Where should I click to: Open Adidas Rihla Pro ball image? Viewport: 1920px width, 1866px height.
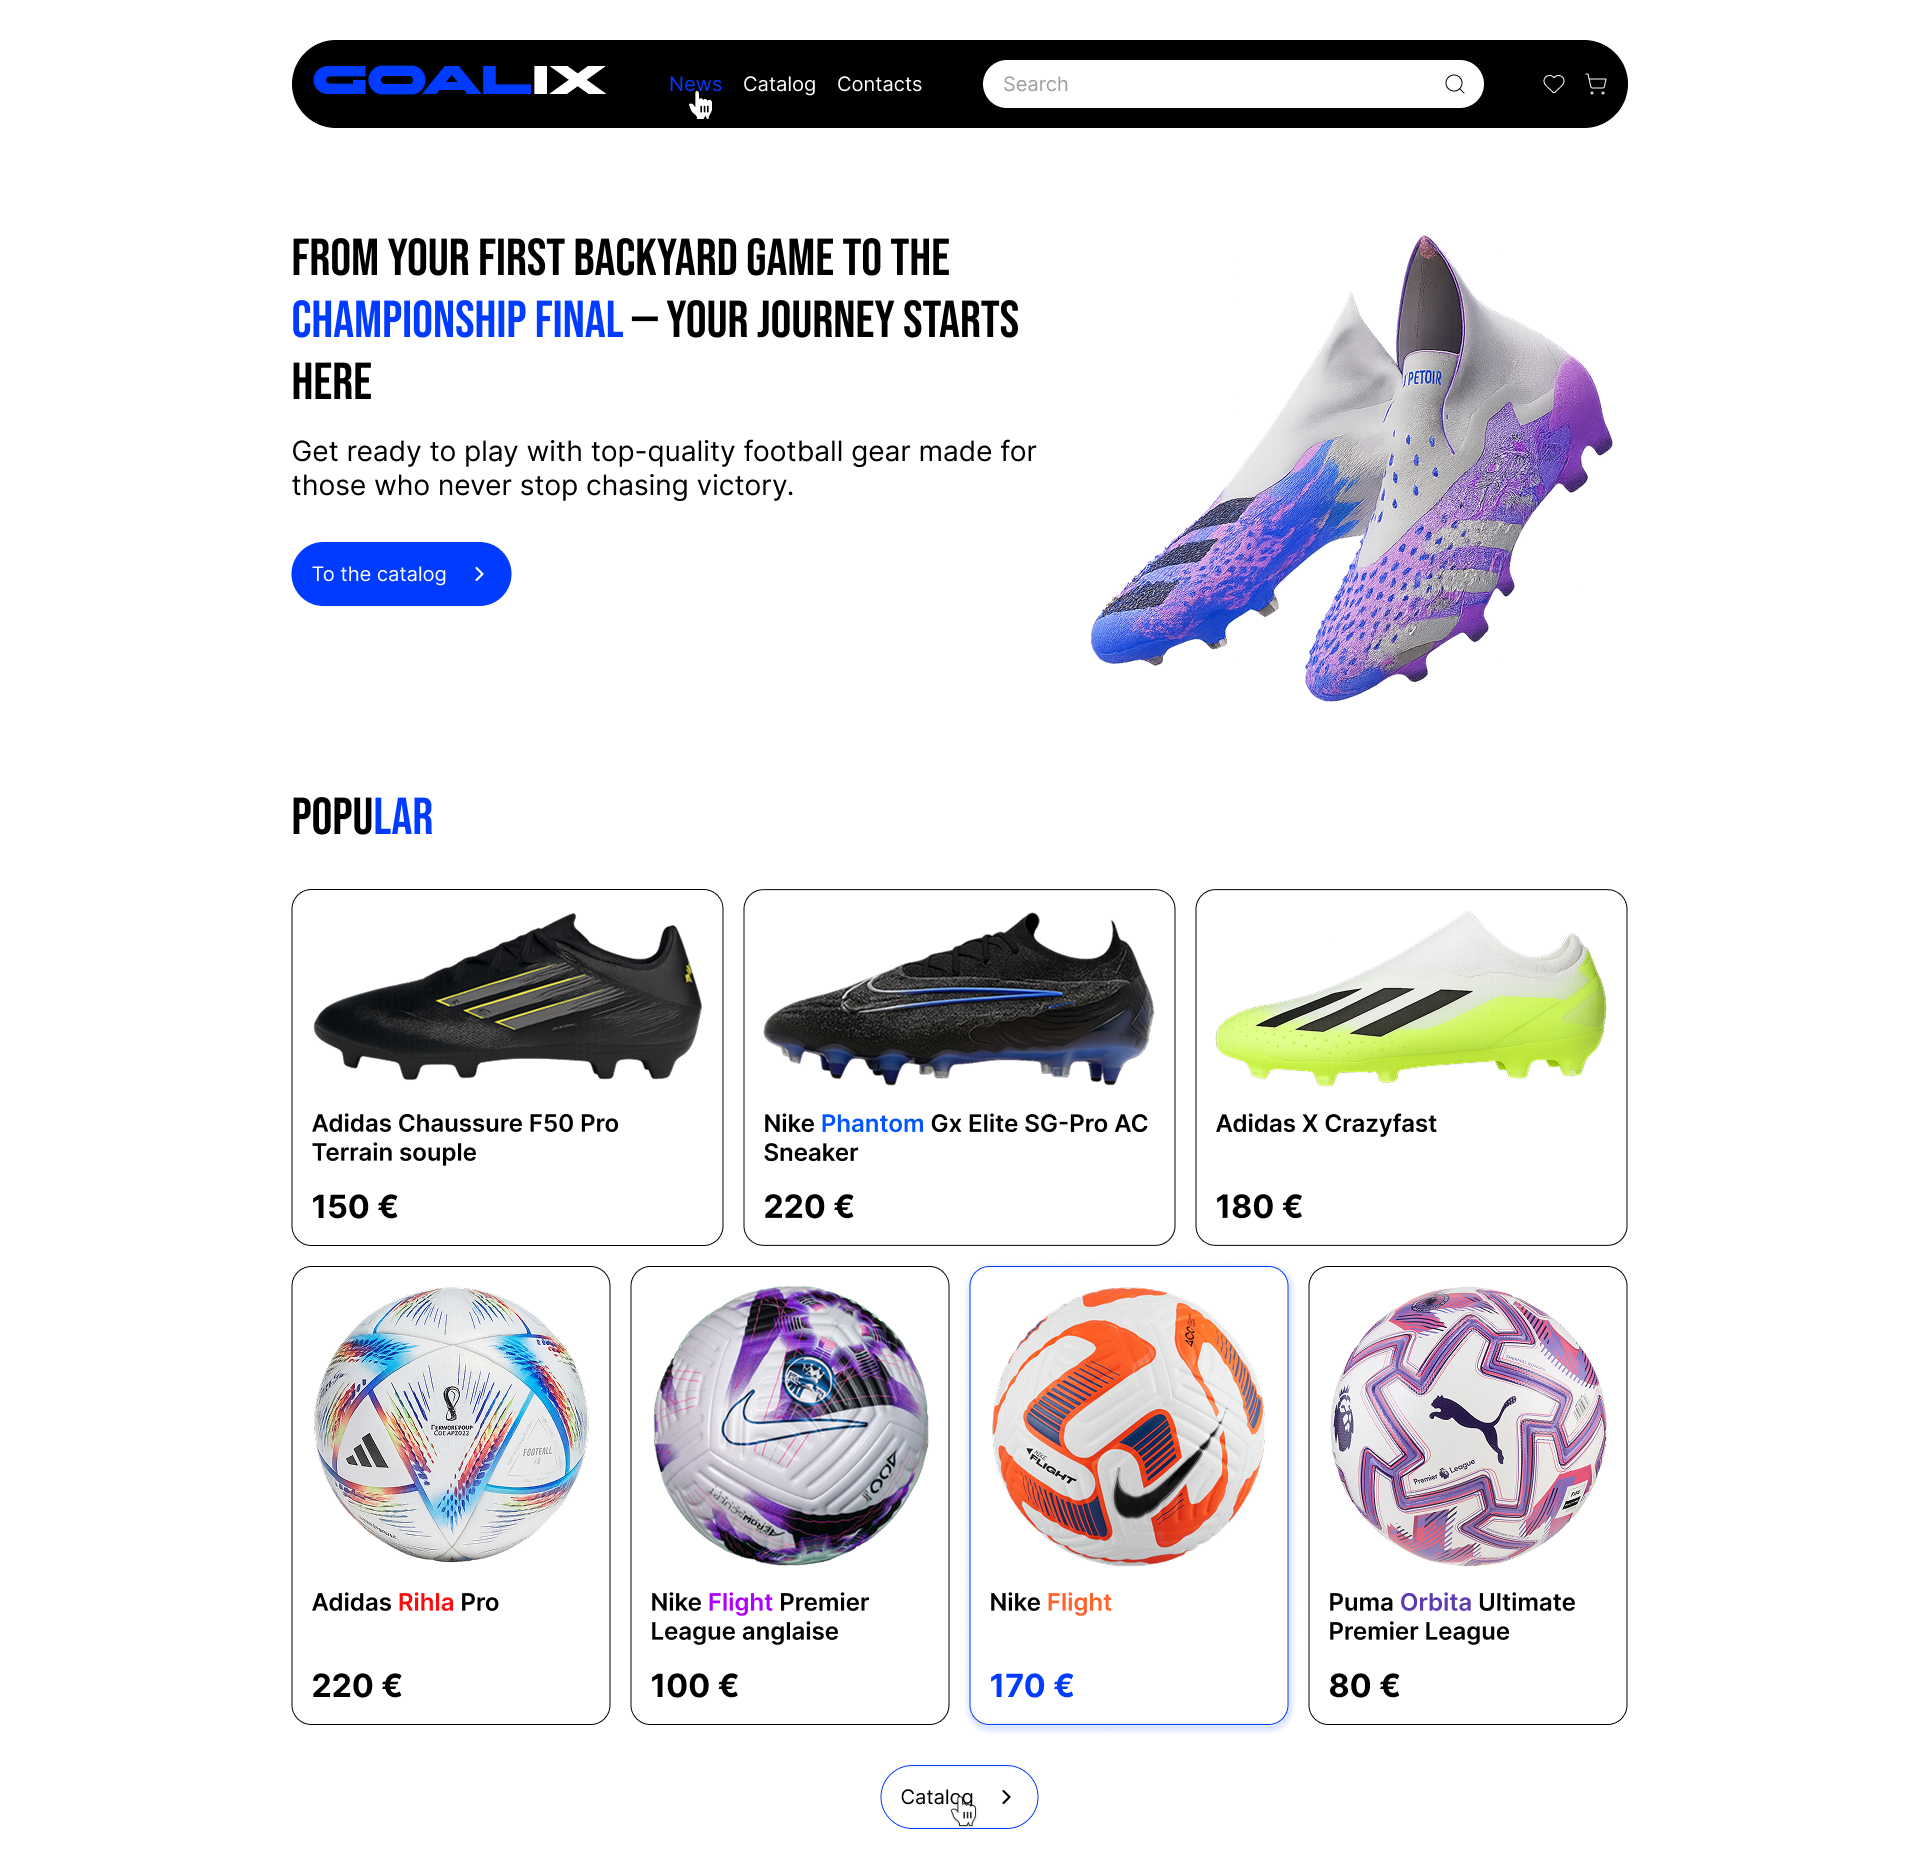[451, 1424]
